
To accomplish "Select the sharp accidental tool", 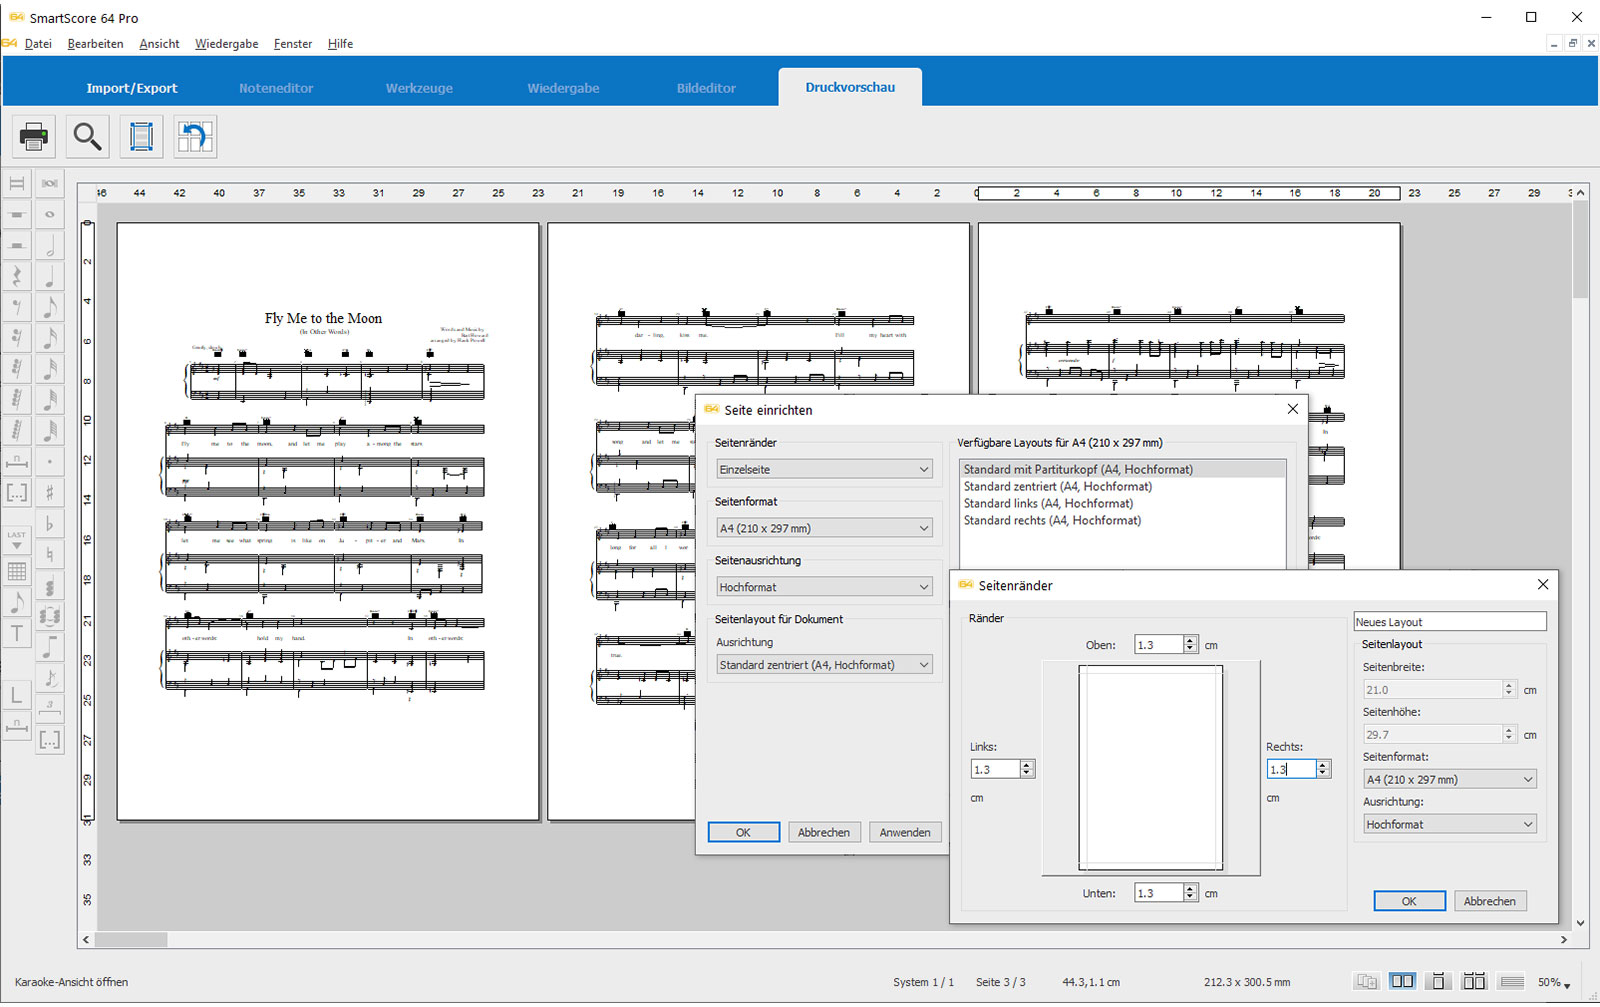I will click(x=50, y=493).
